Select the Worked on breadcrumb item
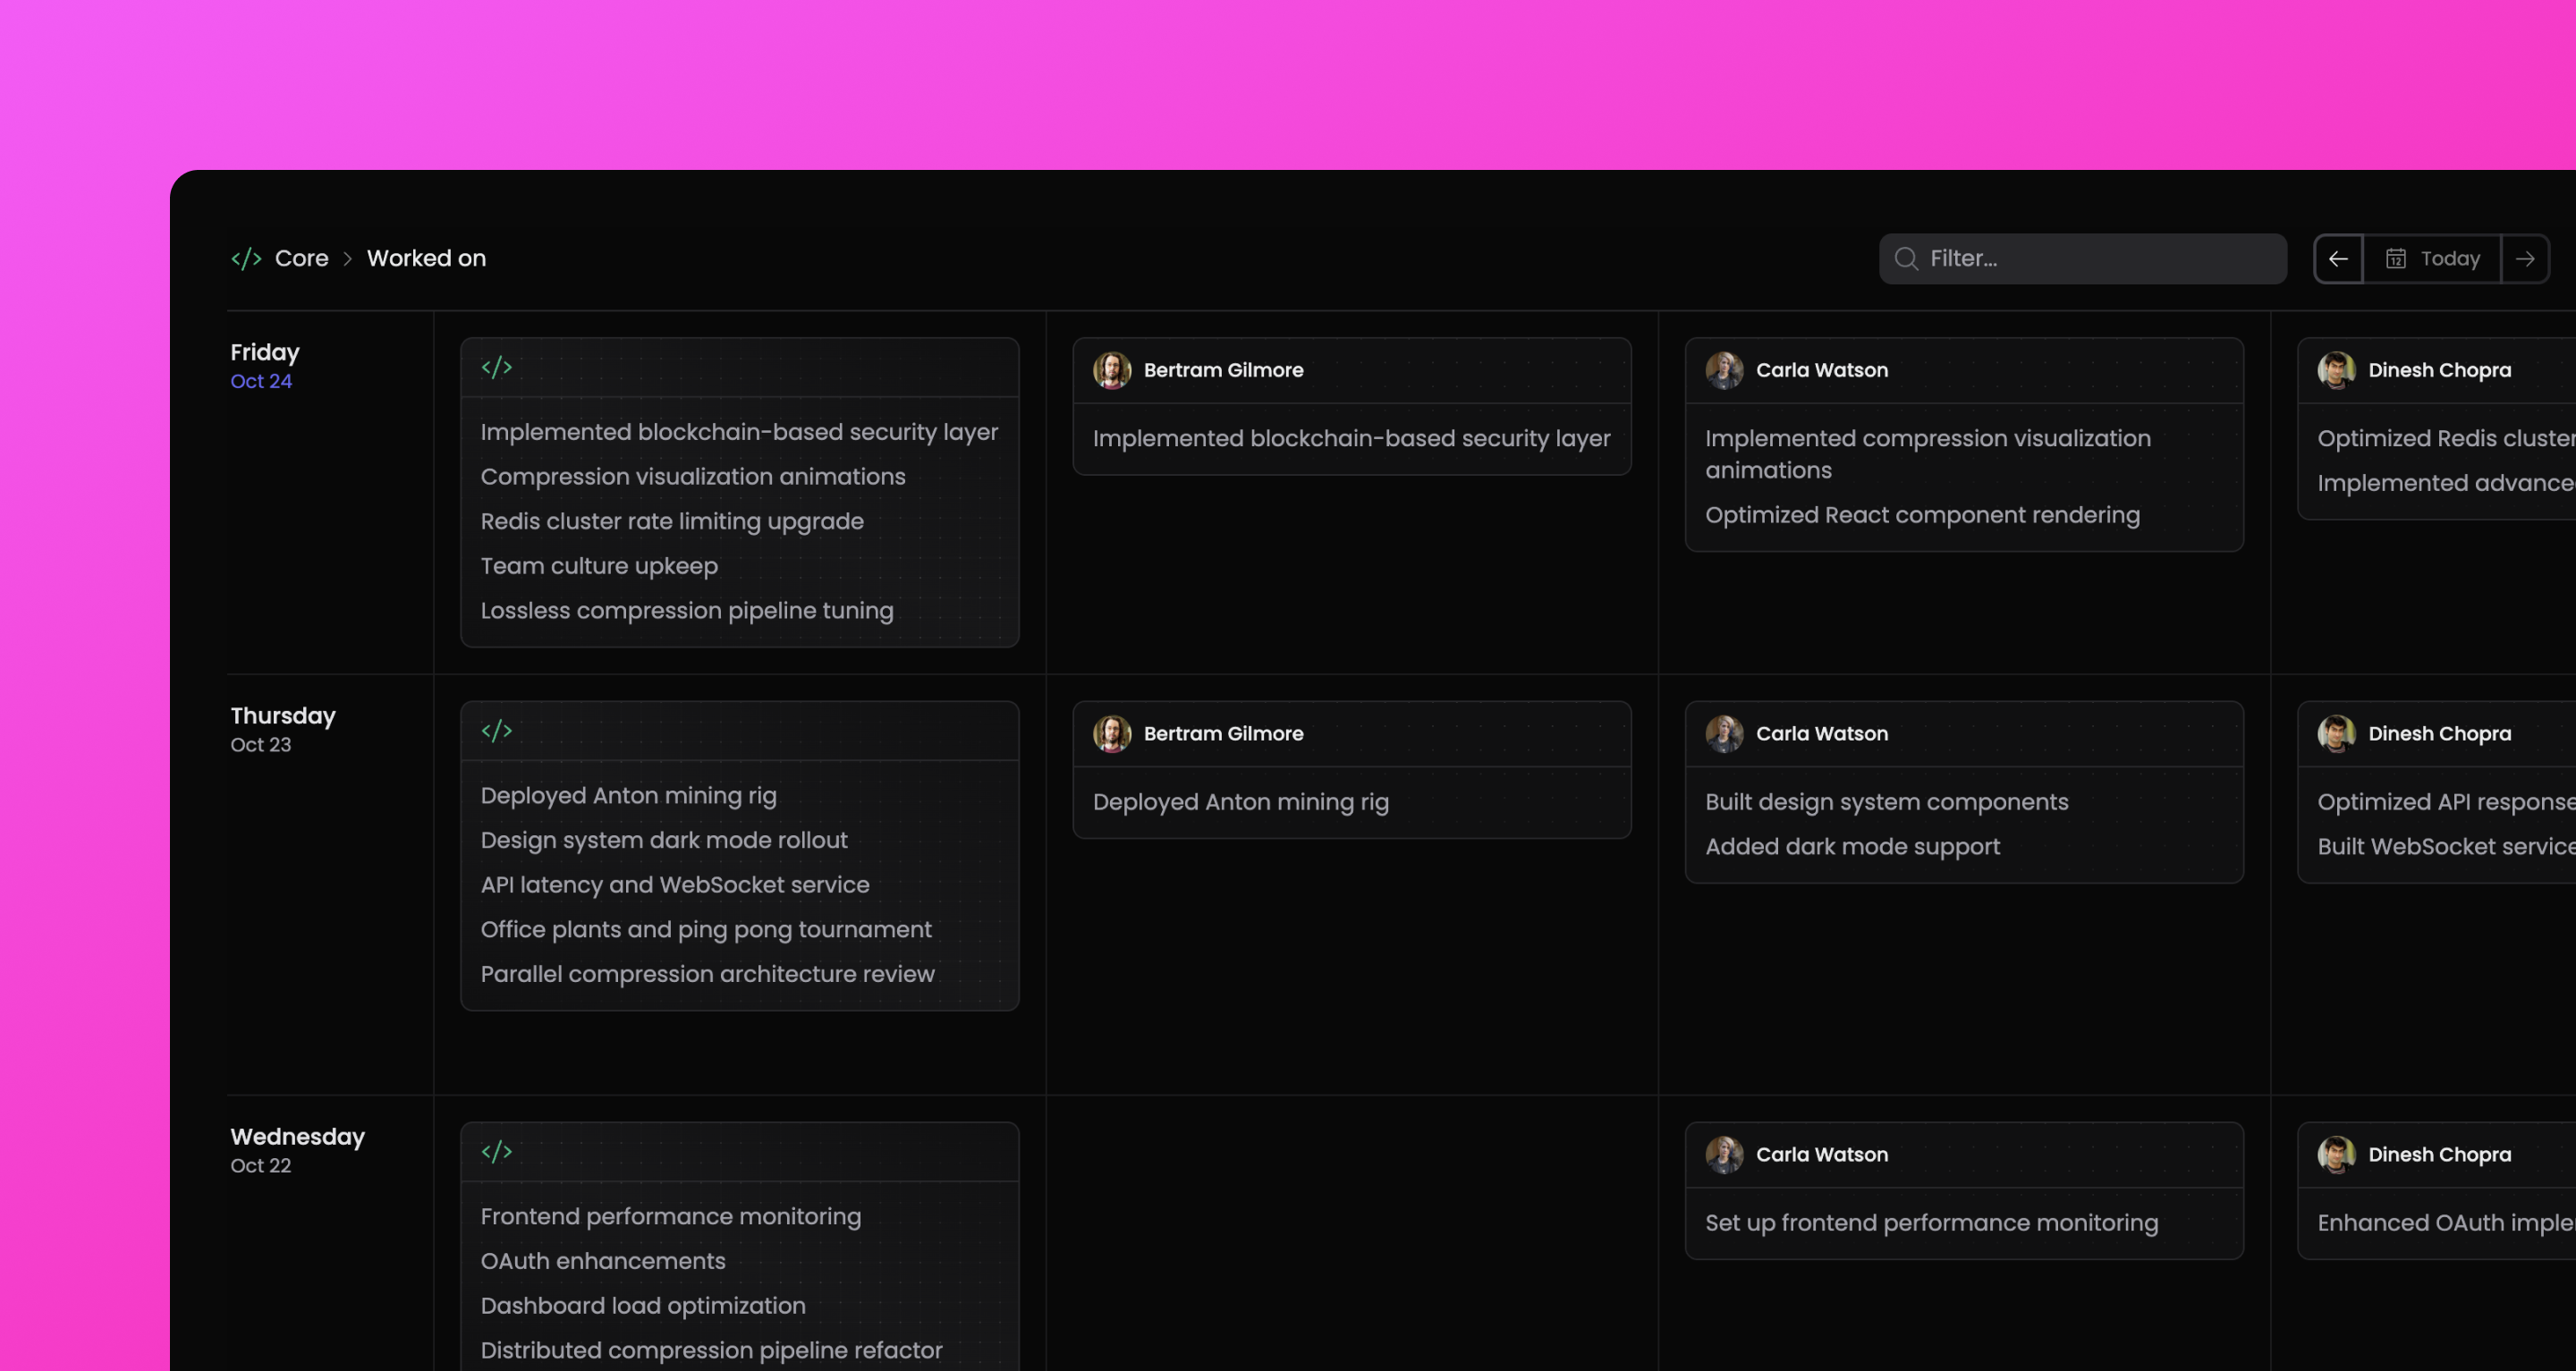2576x1371 pixels. tap(426, 259)
